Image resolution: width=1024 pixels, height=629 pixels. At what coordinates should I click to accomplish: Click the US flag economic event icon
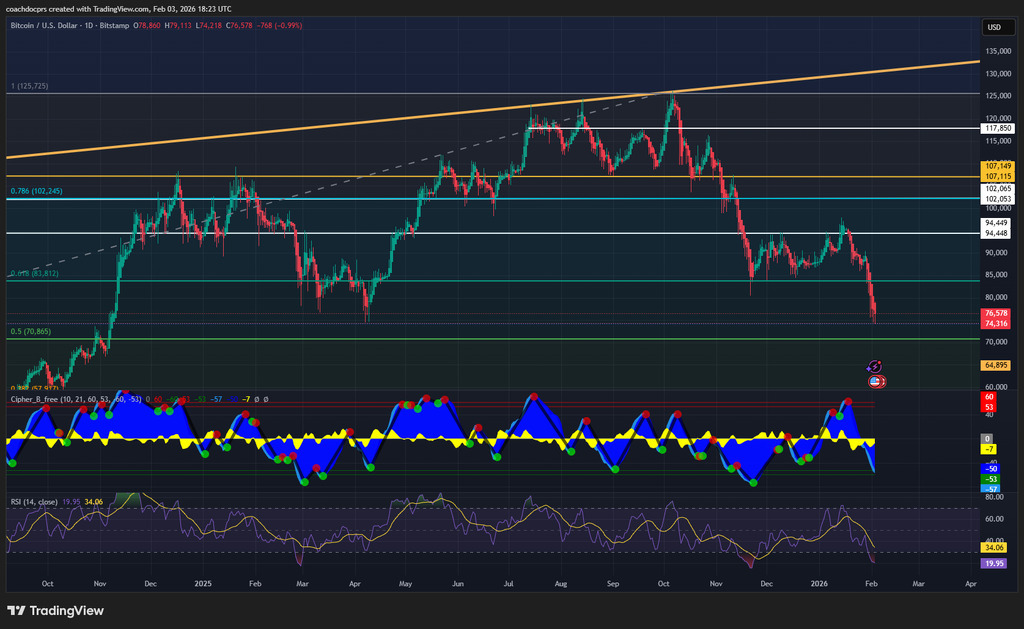pos(875,381)
